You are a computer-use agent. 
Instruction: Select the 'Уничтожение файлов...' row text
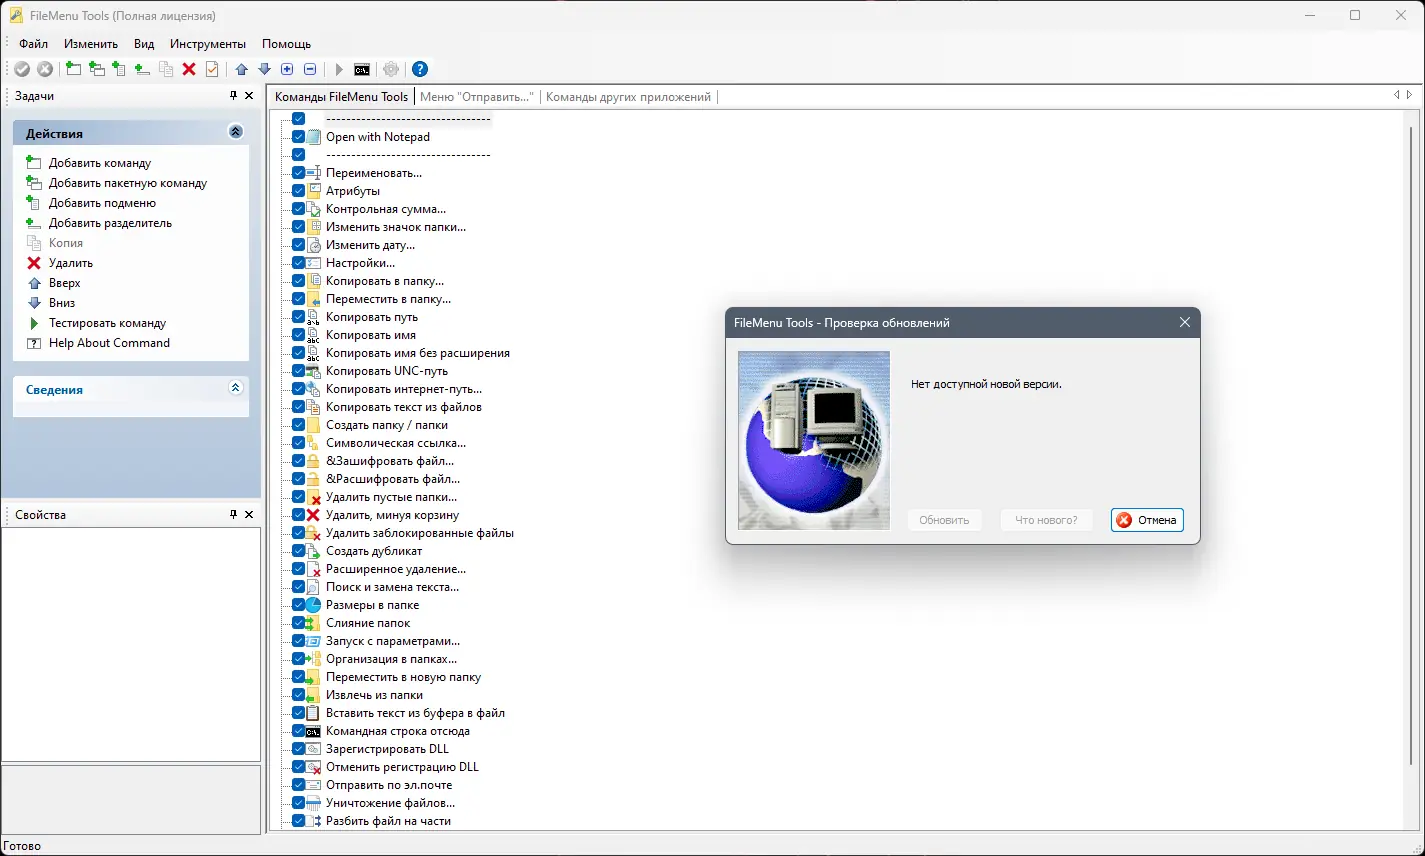coord(390,803)
